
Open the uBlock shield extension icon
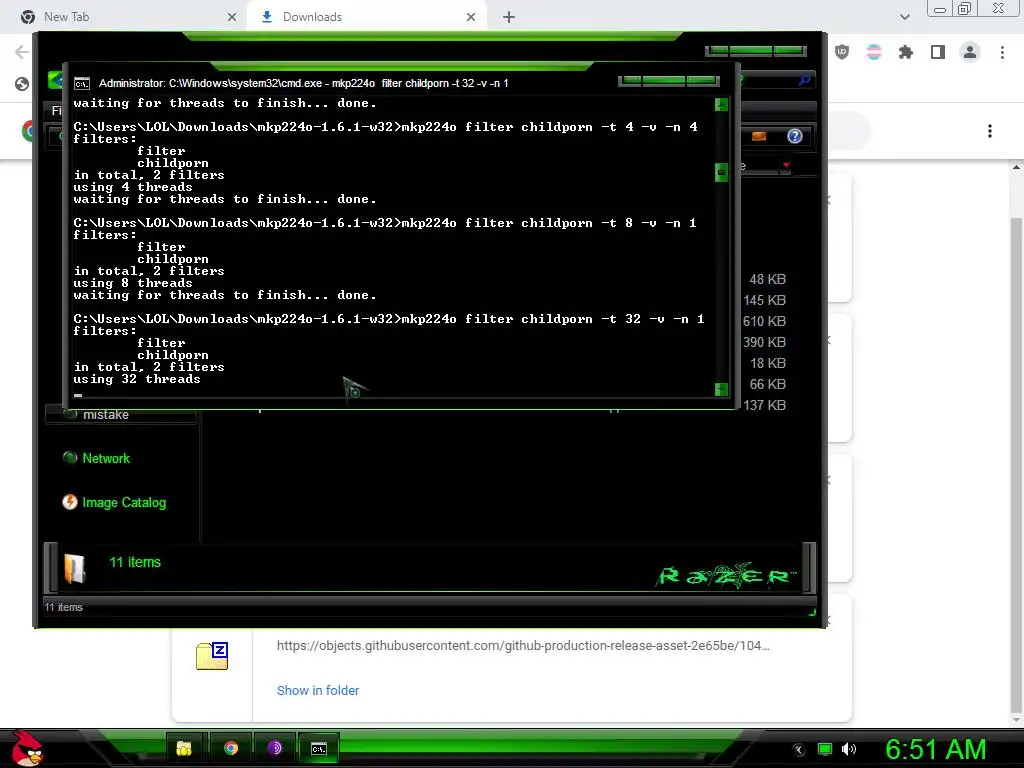tap(842, 52)
